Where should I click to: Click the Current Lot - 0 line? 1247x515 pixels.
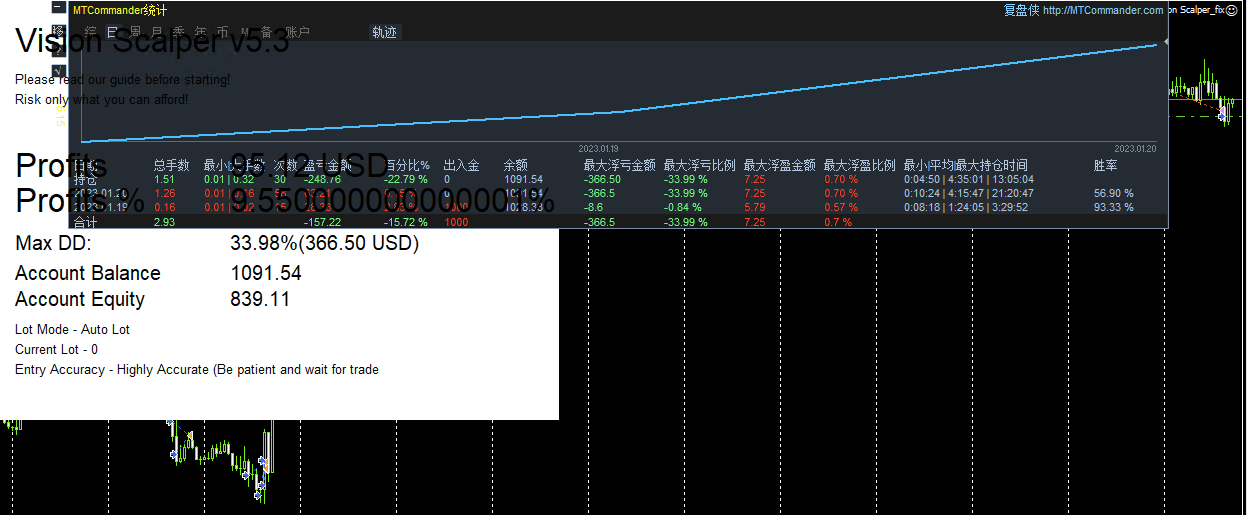tap(56, 349)
